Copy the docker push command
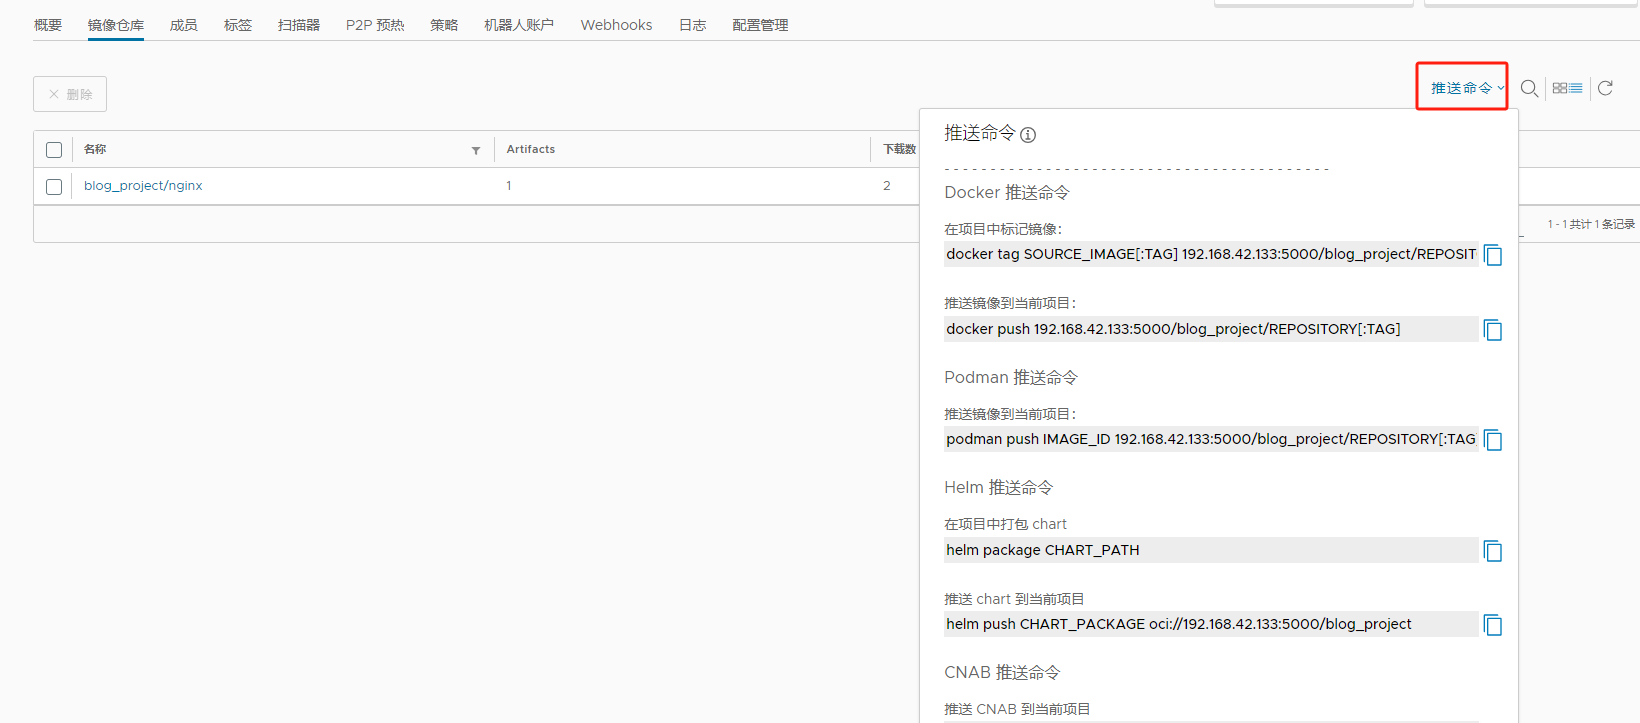The height and width of the screenshot is (723, 1640). tap(1493, 330)
